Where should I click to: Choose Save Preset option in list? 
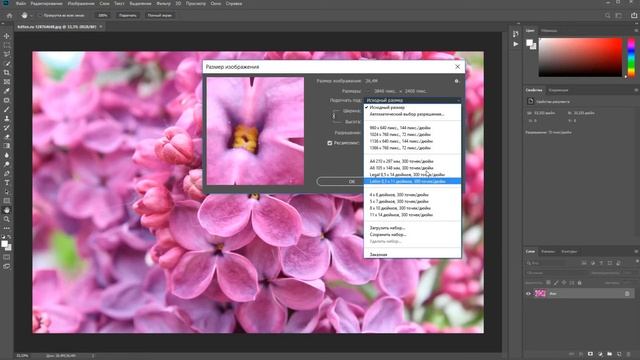(412, 235)
